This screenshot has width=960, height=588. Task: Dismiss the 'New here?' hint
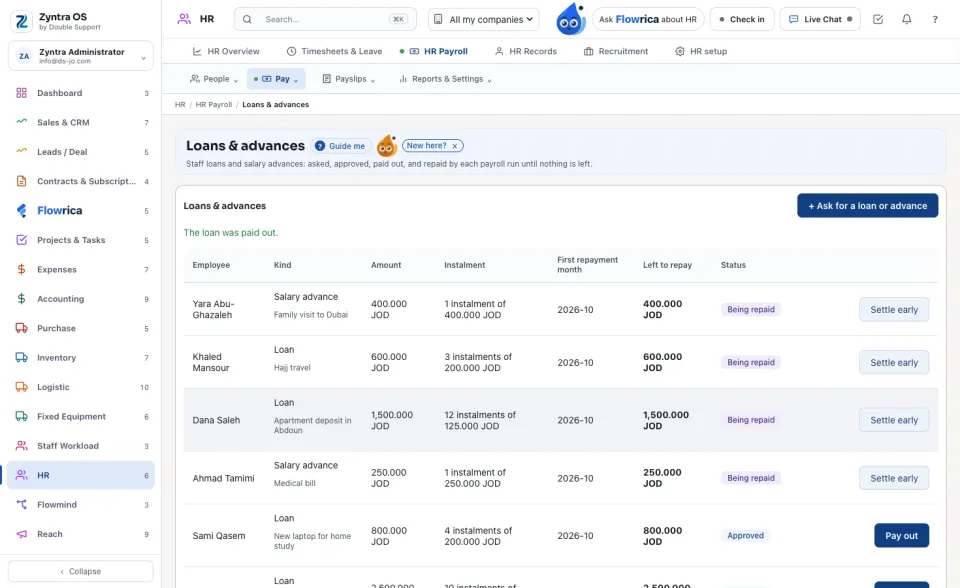click(x=454, y=146)
